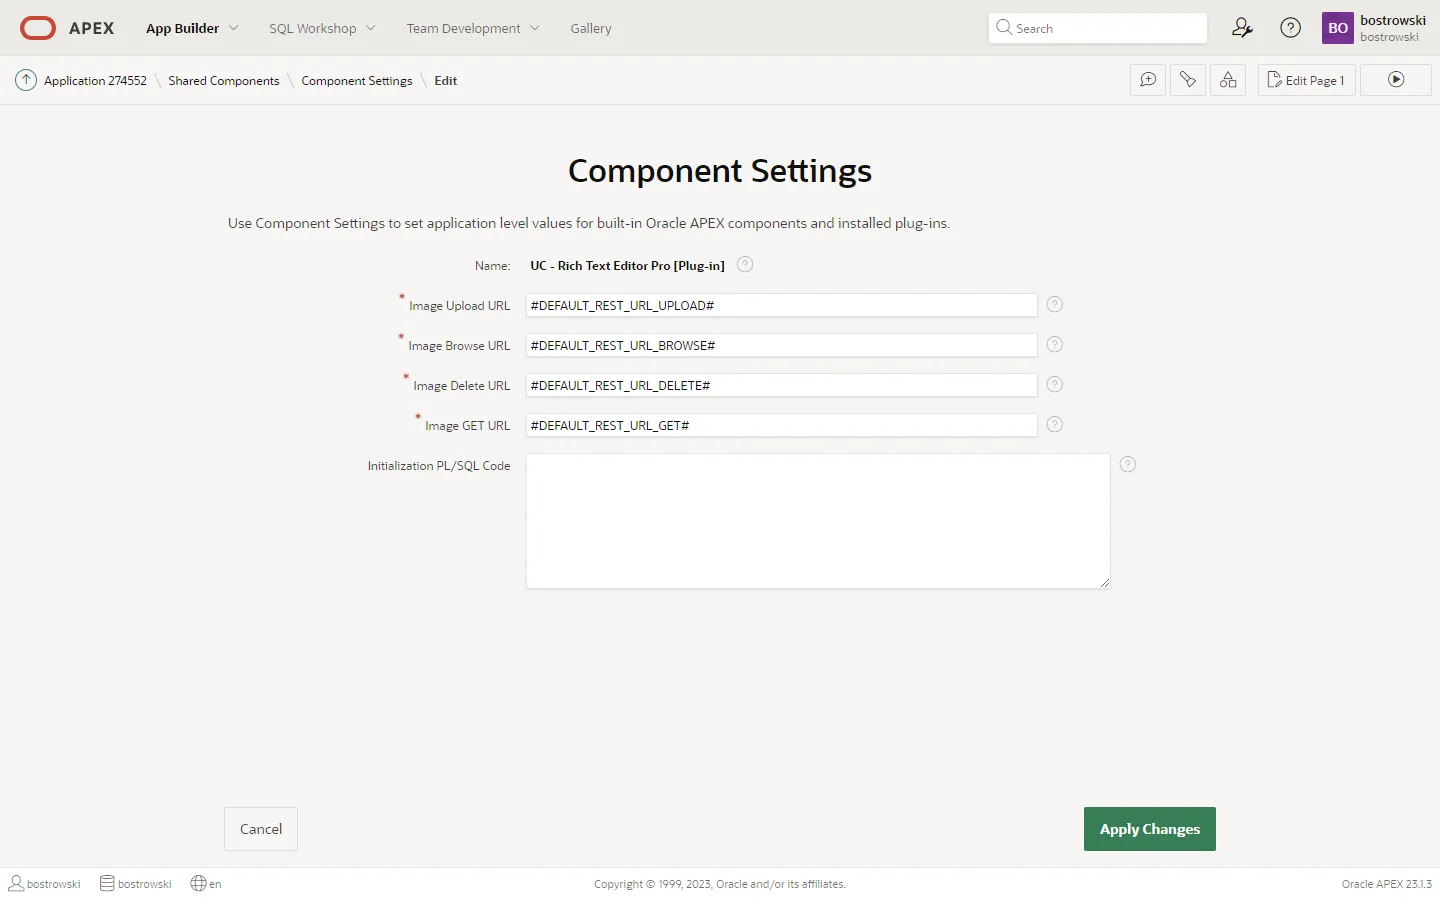Go to Application 274552 breadcrumb
The height and width of the screenshot is (900, 1440).
(95, 80)
